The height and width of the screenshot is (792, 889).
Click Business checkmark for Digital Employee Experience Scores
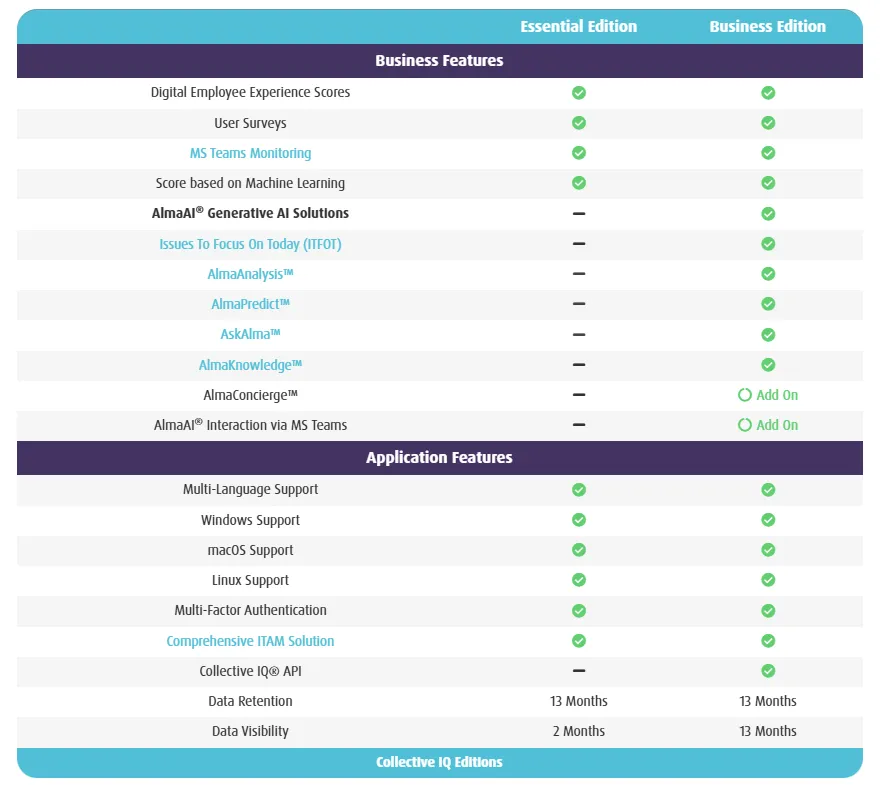[768, 92]
